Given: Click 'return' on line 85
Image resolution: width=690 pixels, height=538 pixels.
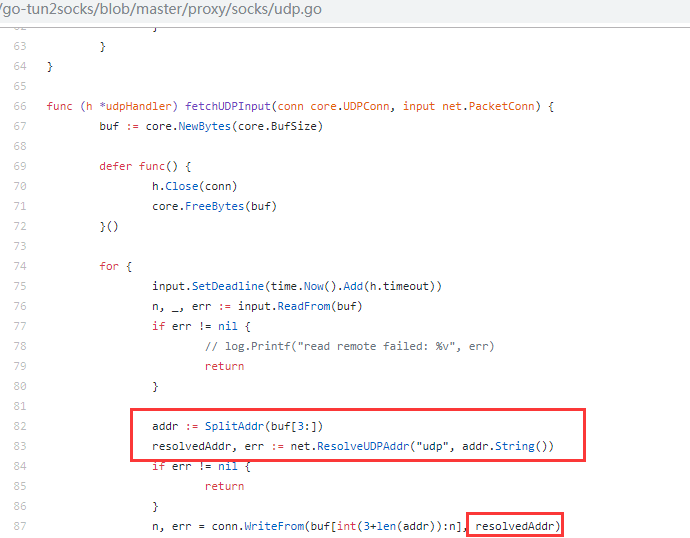Looking at the screenshot, I should click(224, 487).
